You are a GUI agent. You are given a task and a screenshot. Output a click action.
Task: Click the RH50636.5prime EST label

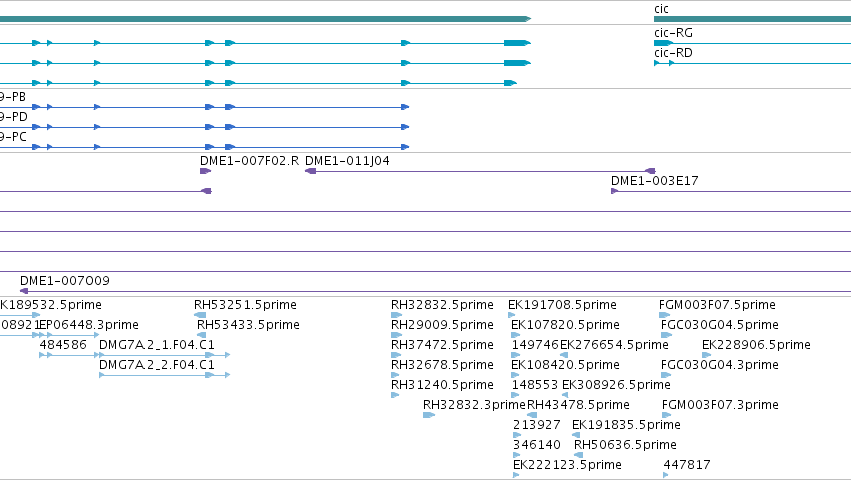(625, 445)
